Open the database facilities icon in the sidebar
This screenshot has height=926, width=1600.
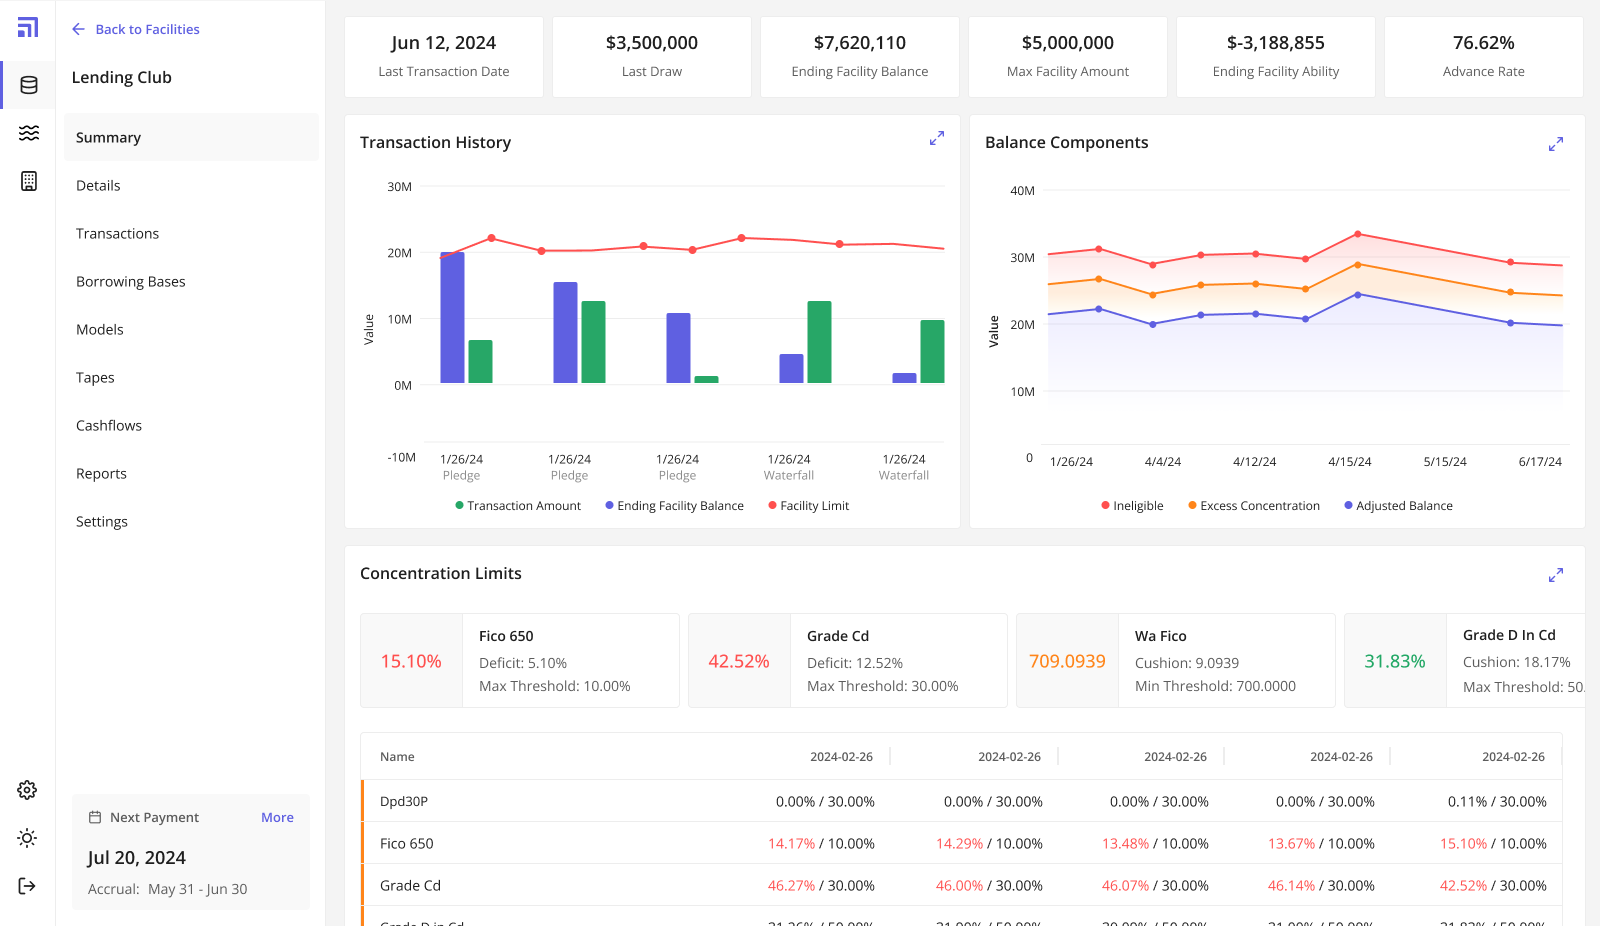[29, 85]
